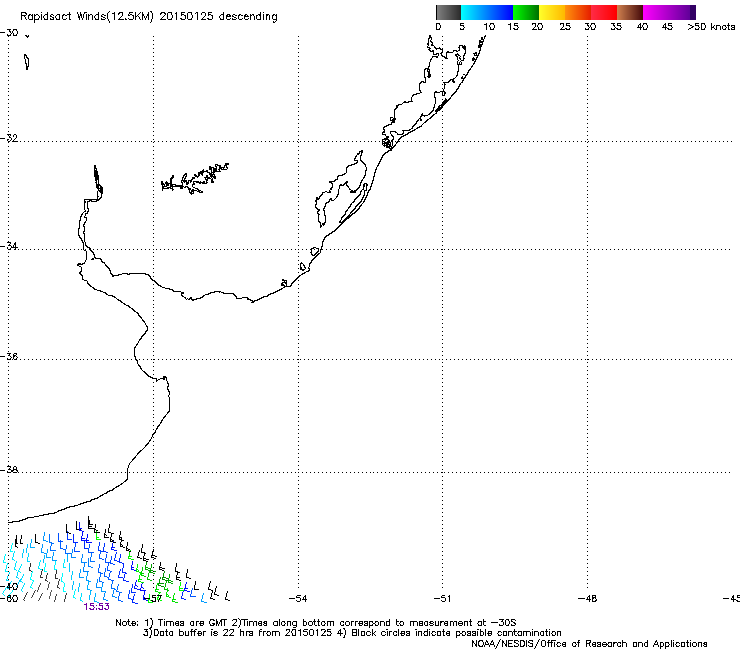The height and width of the screenshot is (650, 740).
Task: Click the 'Times are GMT' note line
Action: (316, 623)
